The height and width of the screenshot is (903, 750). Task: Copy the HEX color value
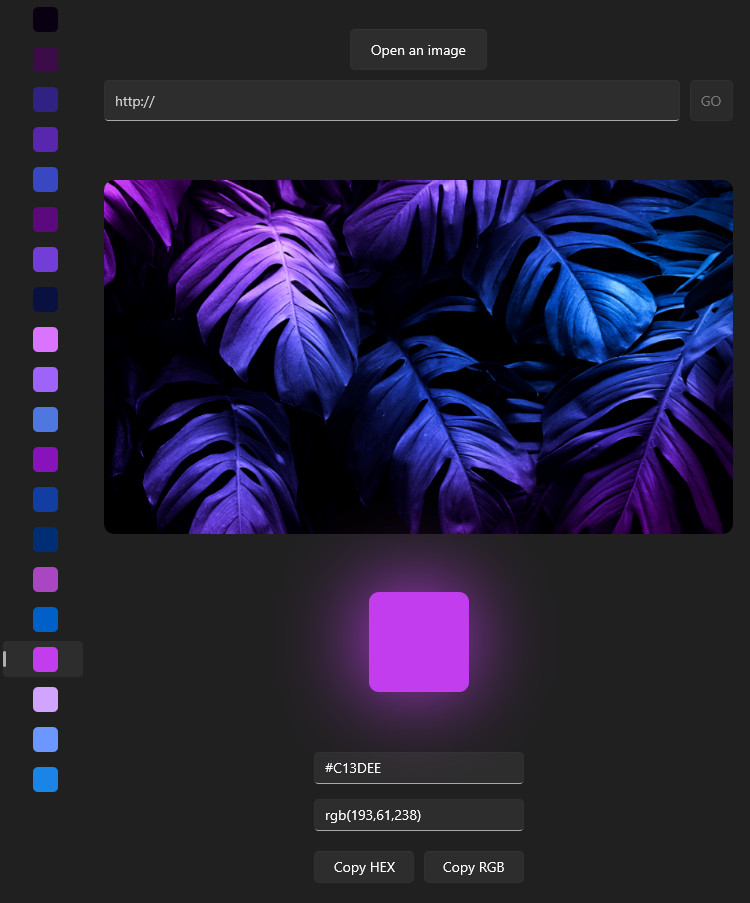pos(364,867)
